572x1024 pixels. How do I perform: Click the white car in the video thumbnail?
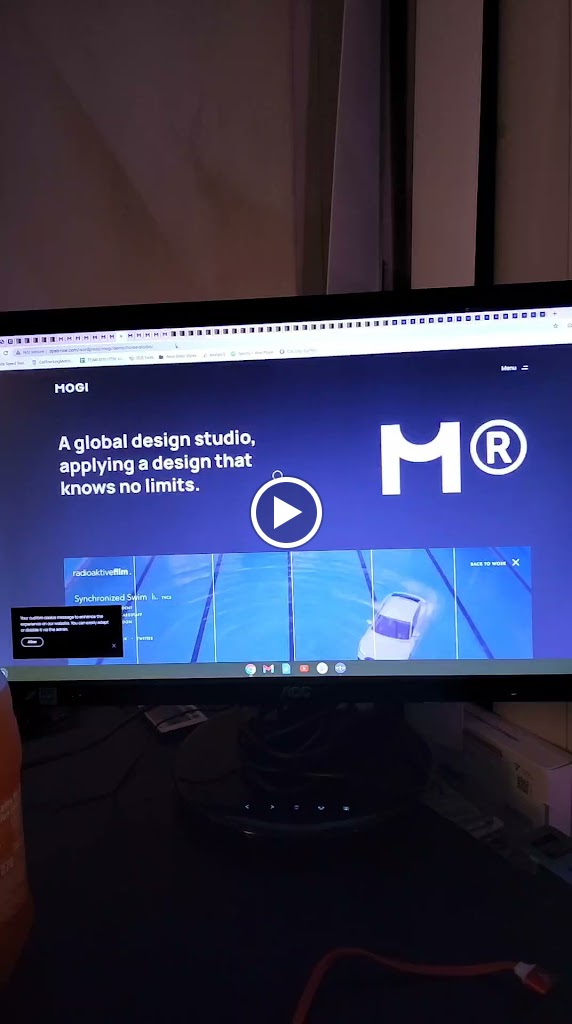[x=392, y=624]
